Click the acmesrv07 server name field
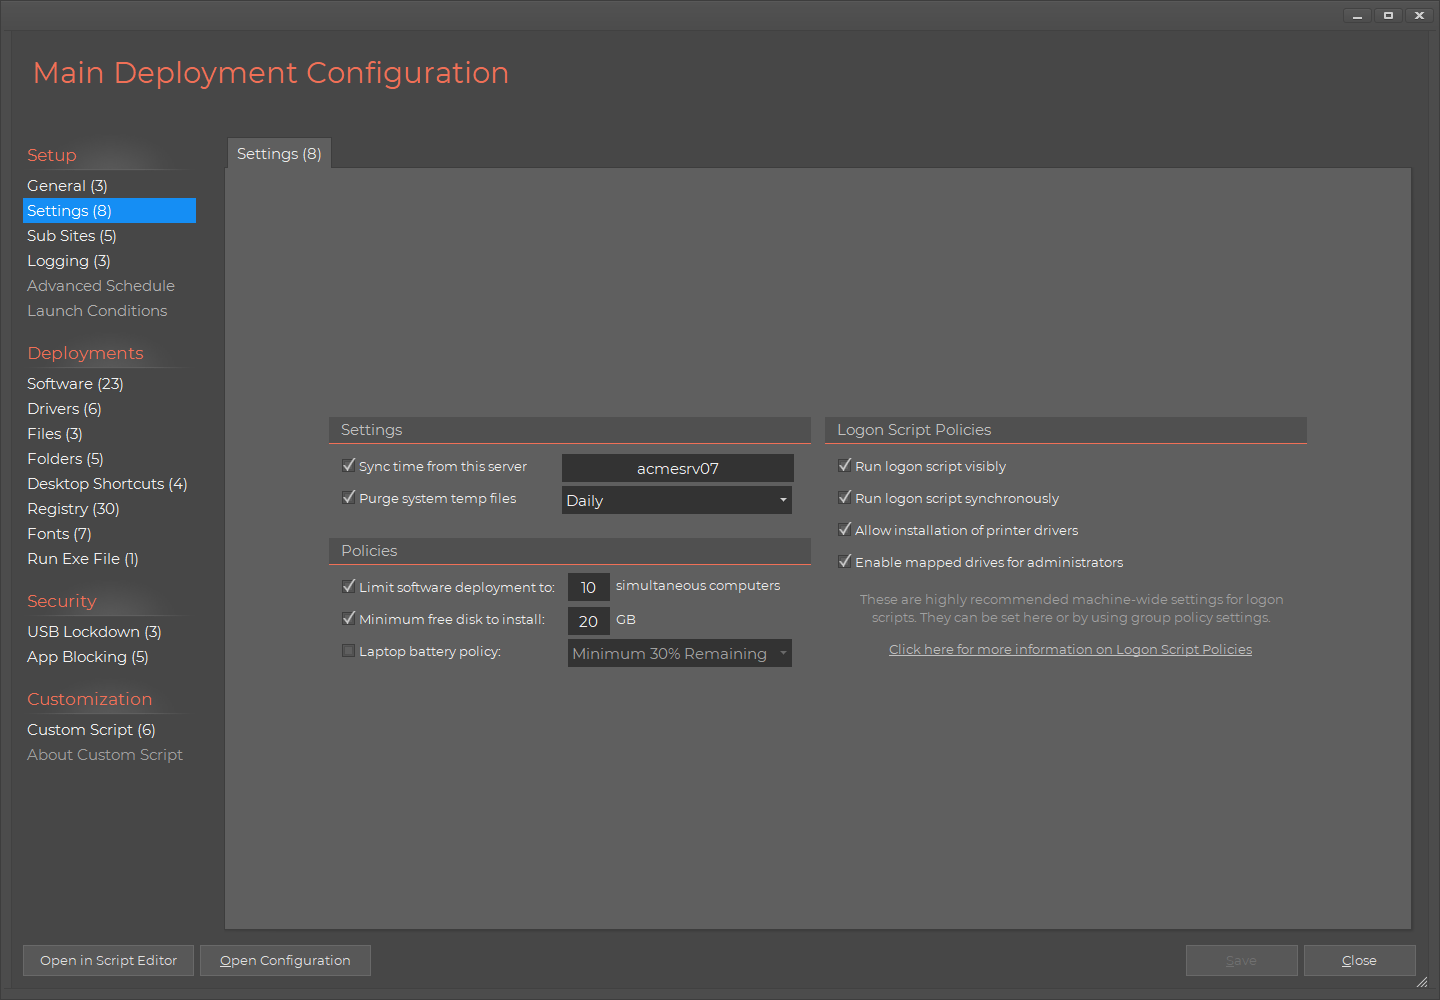This screenshot has height=1000, width=1440. coord(677,468)
